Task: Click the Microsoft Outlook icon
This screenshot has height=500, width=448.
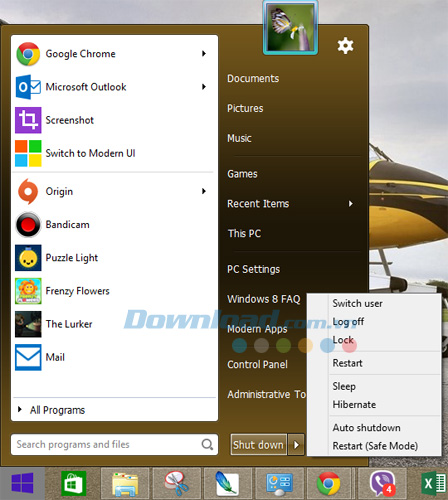Action: tap(28, 87)
